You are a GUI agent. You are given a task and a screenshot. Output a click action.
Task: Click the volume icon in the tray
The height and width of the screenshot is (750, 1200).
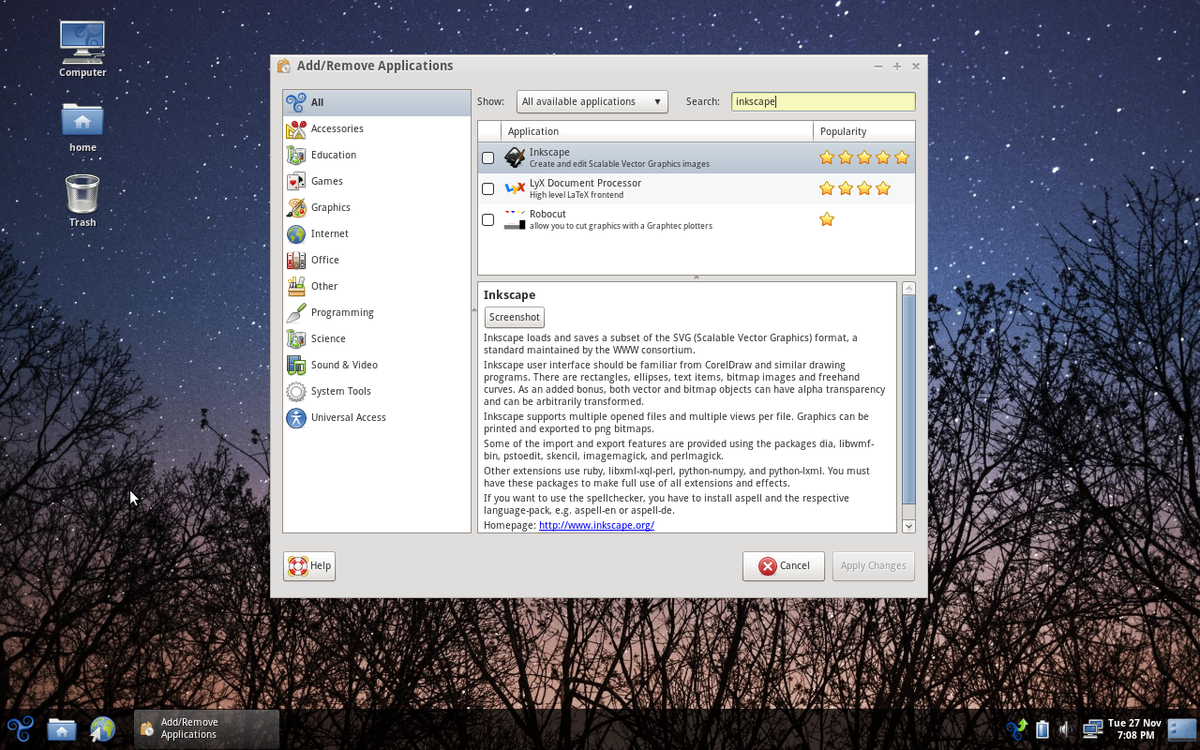(x=1066, y=729)
